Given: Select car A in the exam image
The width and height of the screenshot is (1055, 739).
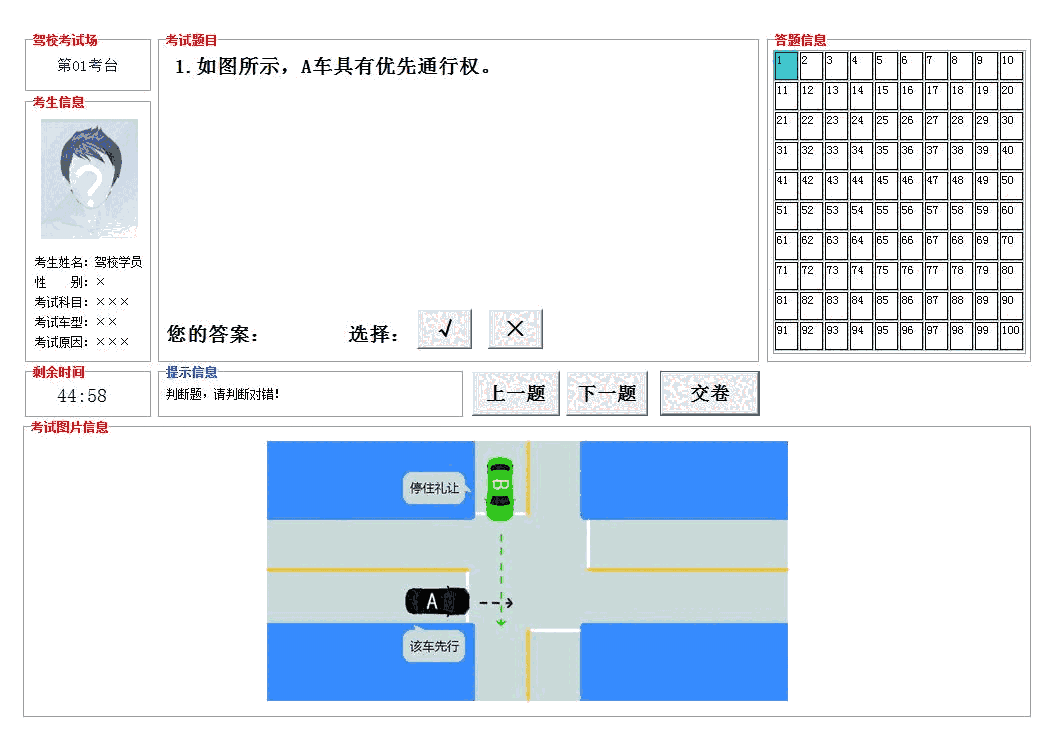Looking at the screenshot, I should 437,601.
